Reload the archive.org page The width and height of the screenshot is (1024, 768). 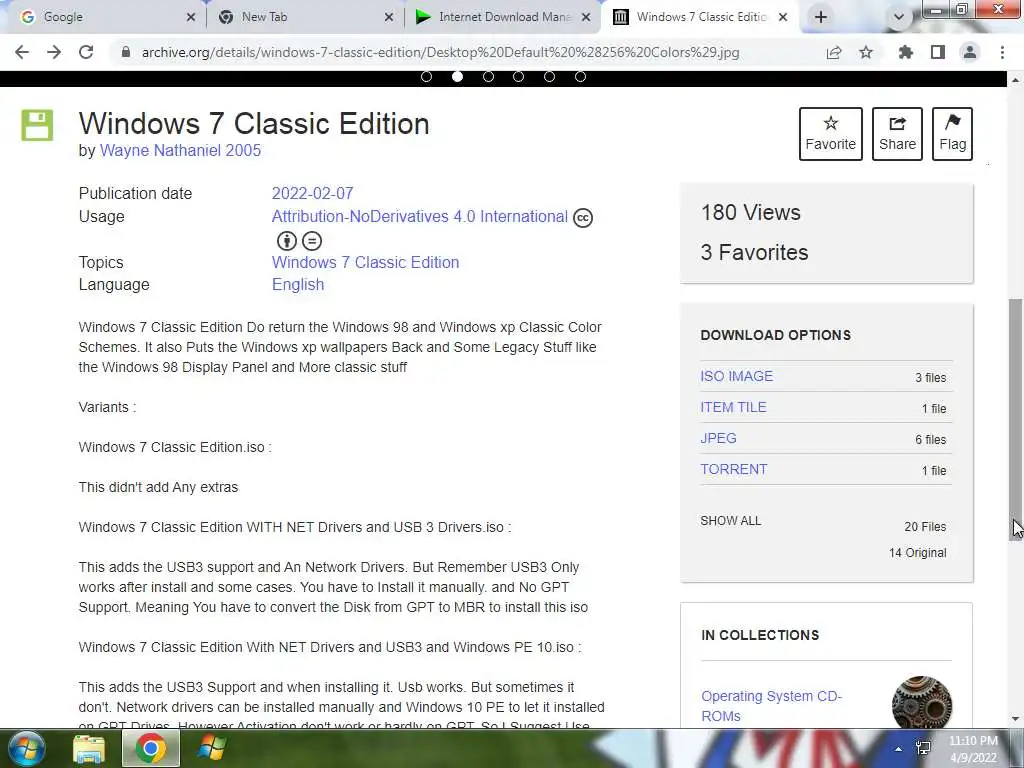point(86,52)
